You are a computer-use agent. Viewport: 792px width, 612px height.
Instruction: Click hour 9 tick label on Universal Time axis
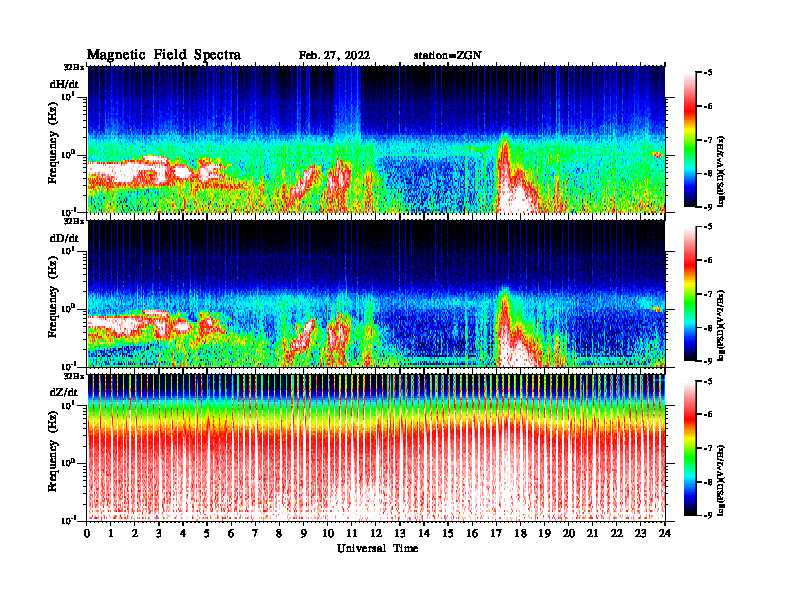[x=304, y=534]
